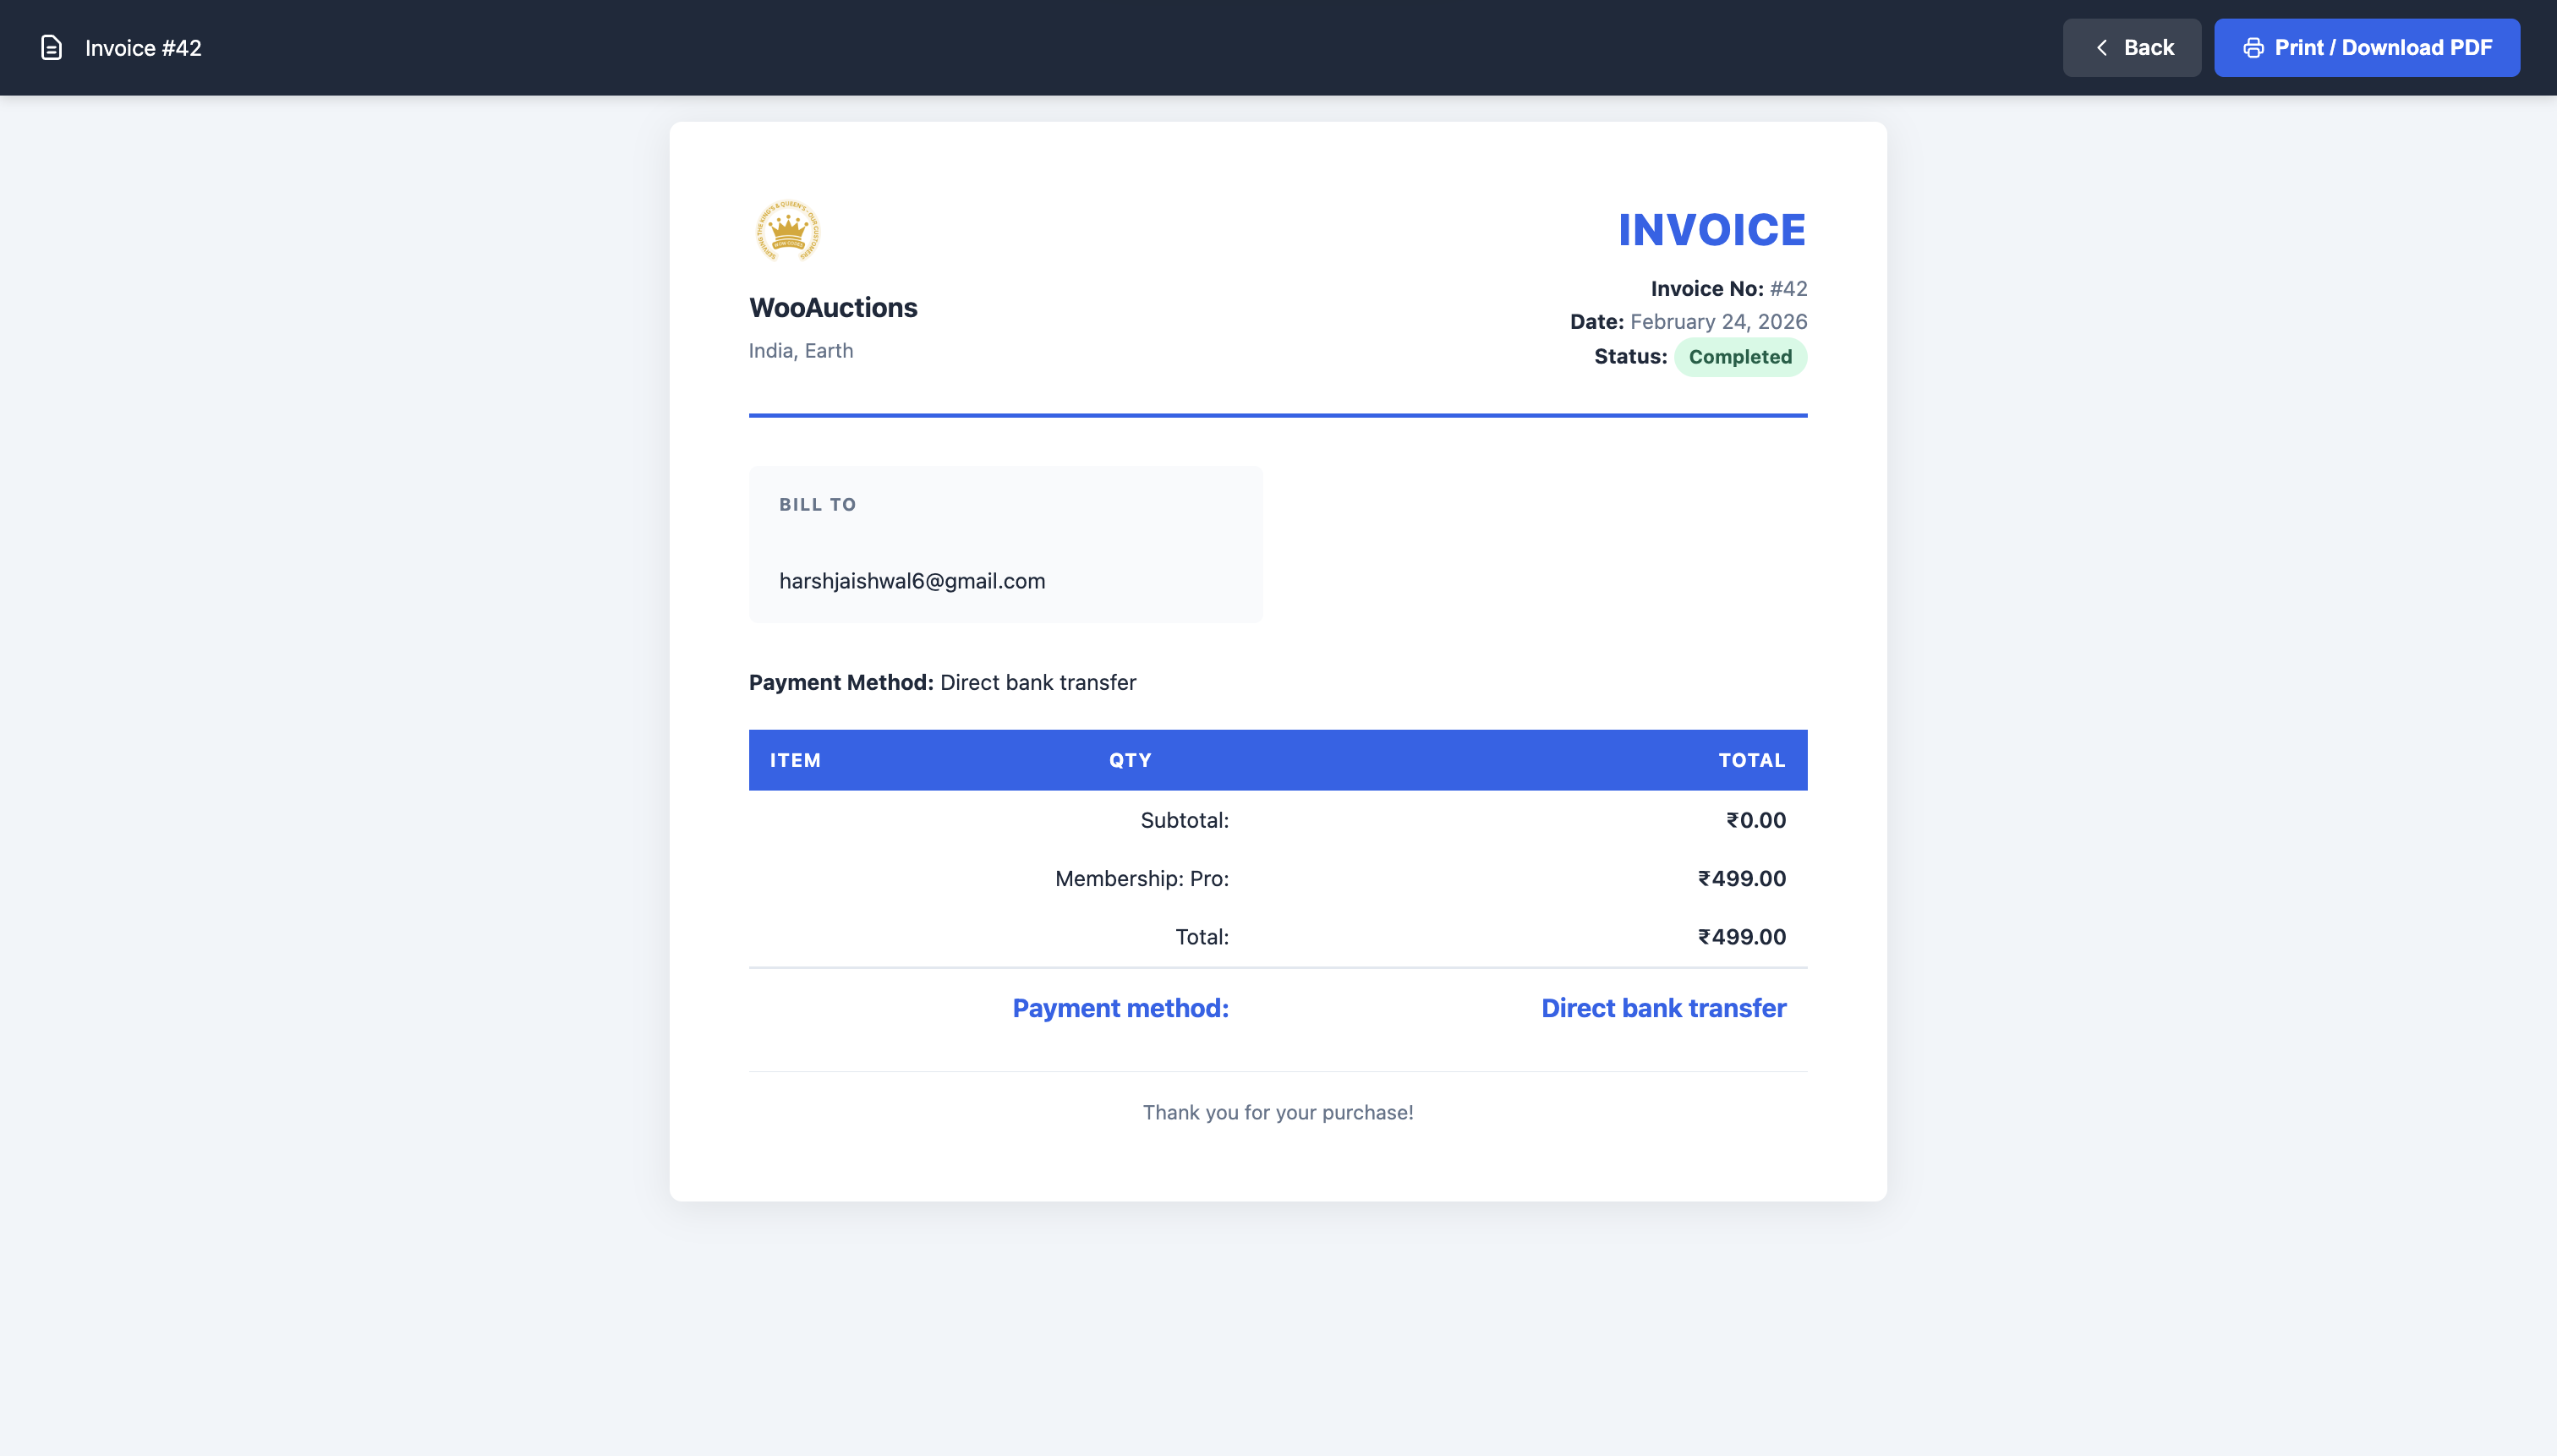This screenshot has height=1456, width=2557.
Task: Click the harshjaishwal6@gmail.com email address
Action: point(912,580)
